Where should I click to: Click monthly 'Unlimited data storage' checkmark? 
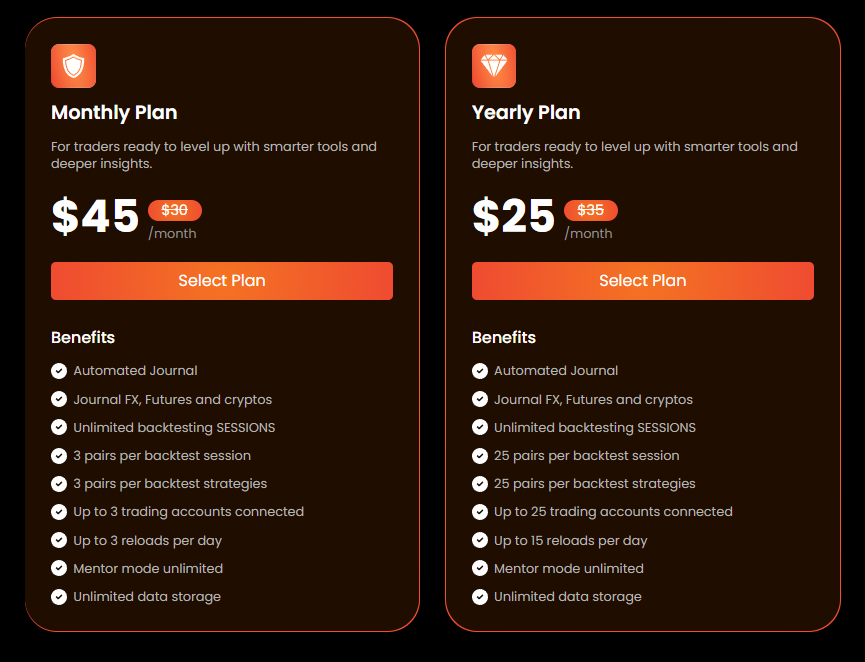click(59, 597)
